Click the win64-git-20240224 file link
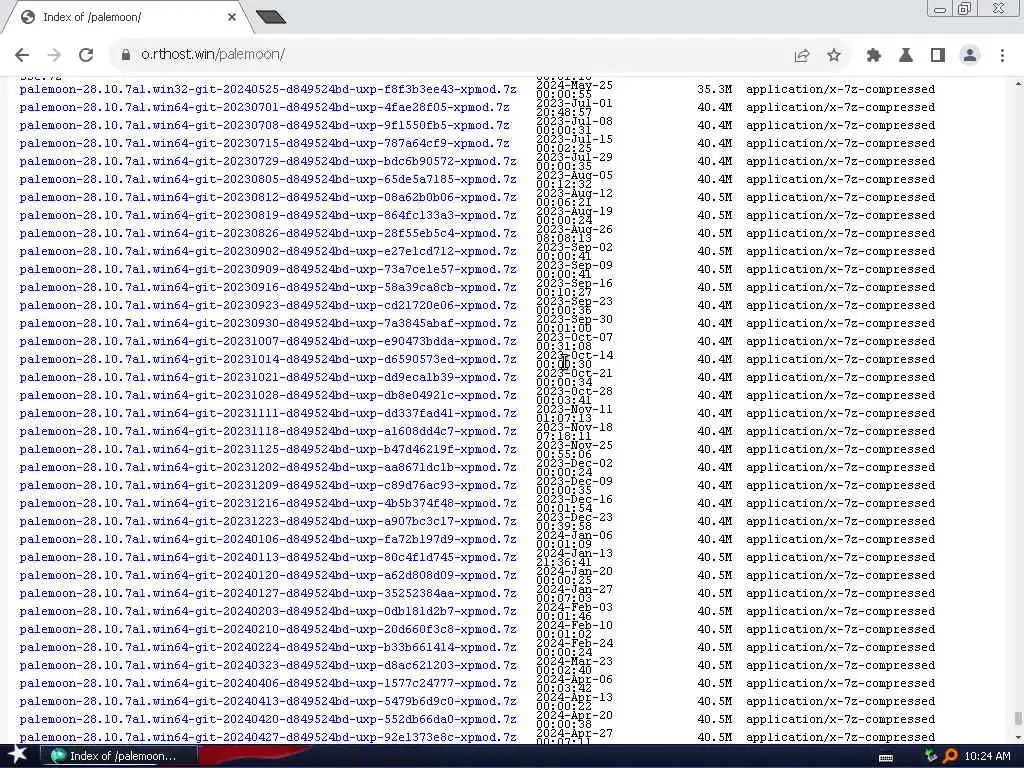 tap(268, 647)
